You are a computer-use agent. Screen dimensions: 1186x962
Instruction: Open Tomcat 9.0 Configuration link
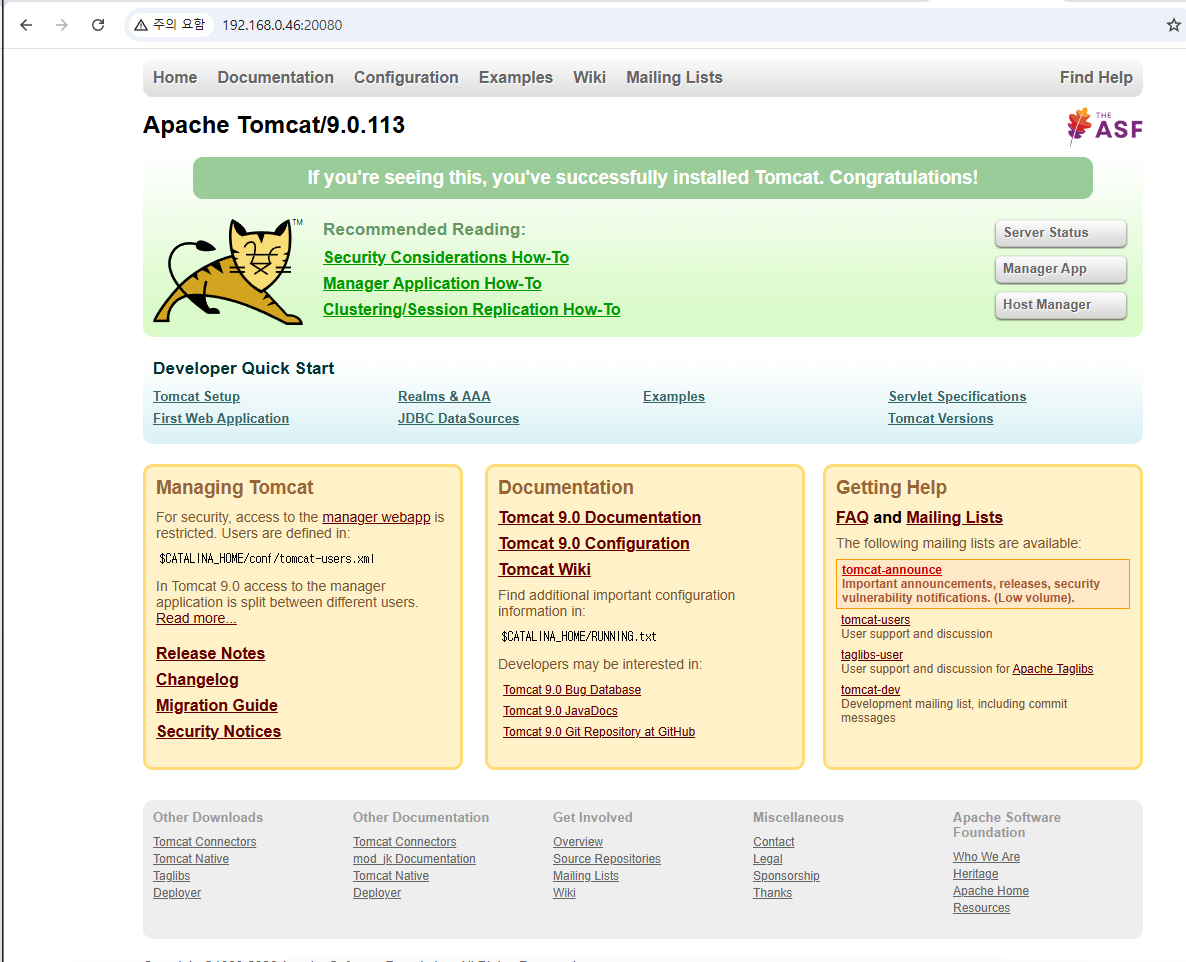click(x=594, y=543)
